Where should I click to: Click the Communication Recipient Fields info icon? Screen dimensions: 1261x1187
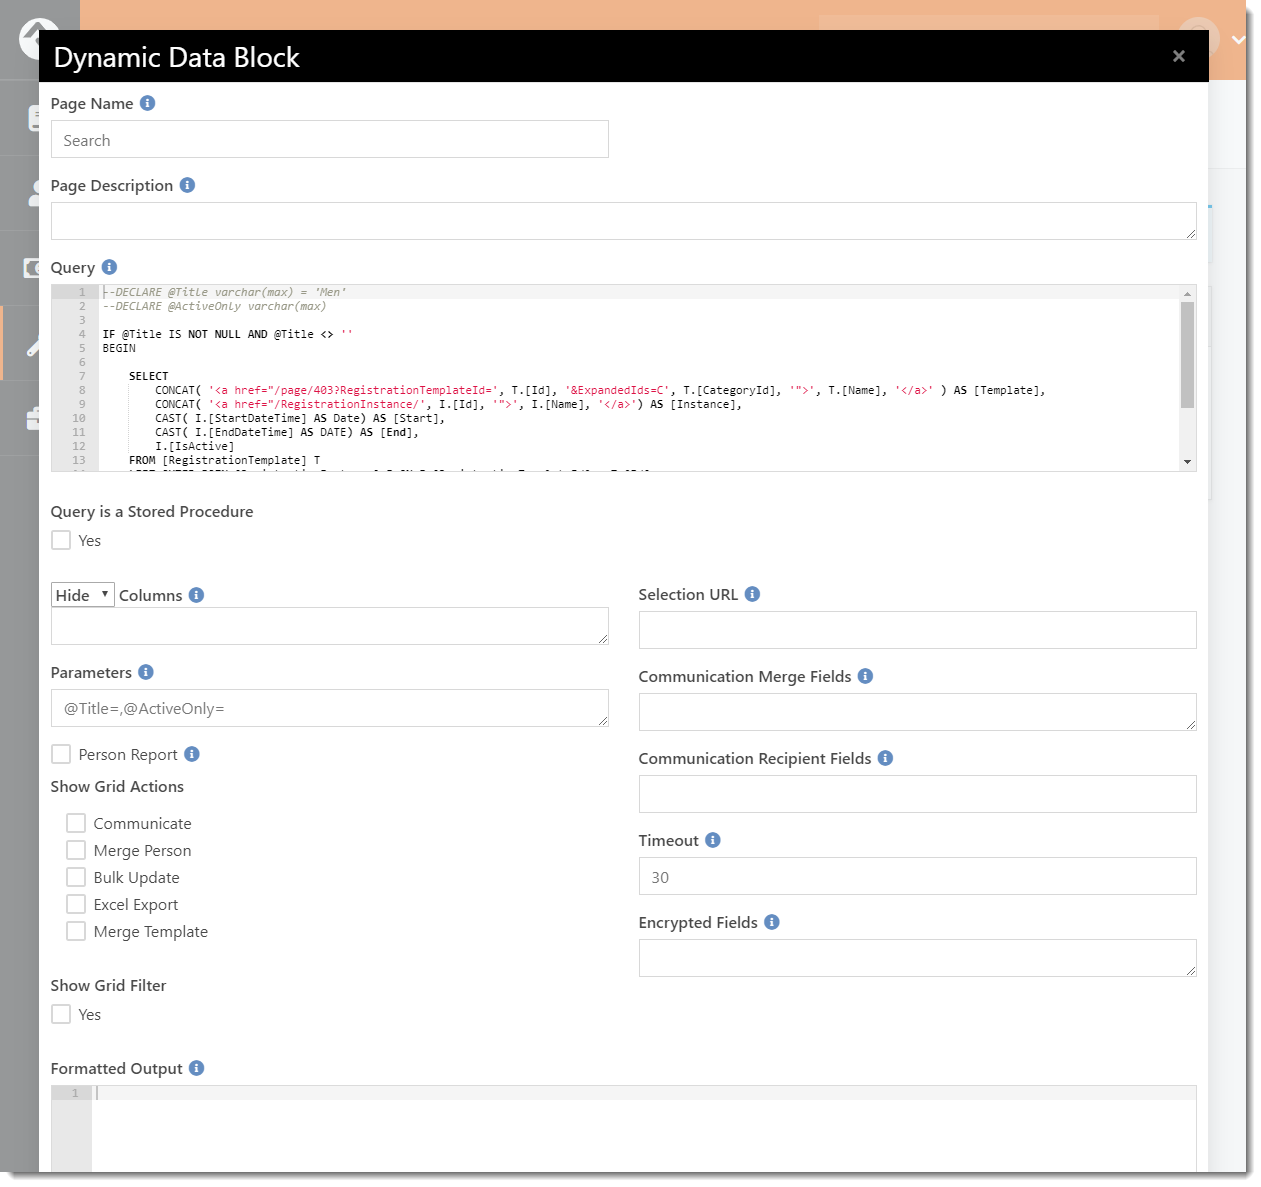tap(885, 758)
